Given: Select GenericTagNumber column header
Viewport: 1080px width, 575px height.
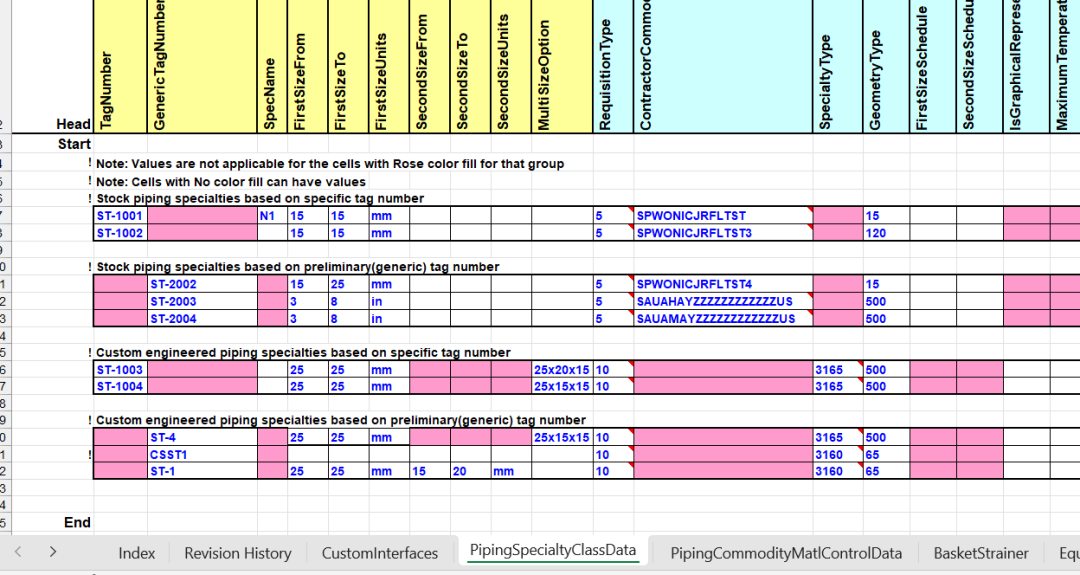Looking at the screenshot, I should point(202,66).
